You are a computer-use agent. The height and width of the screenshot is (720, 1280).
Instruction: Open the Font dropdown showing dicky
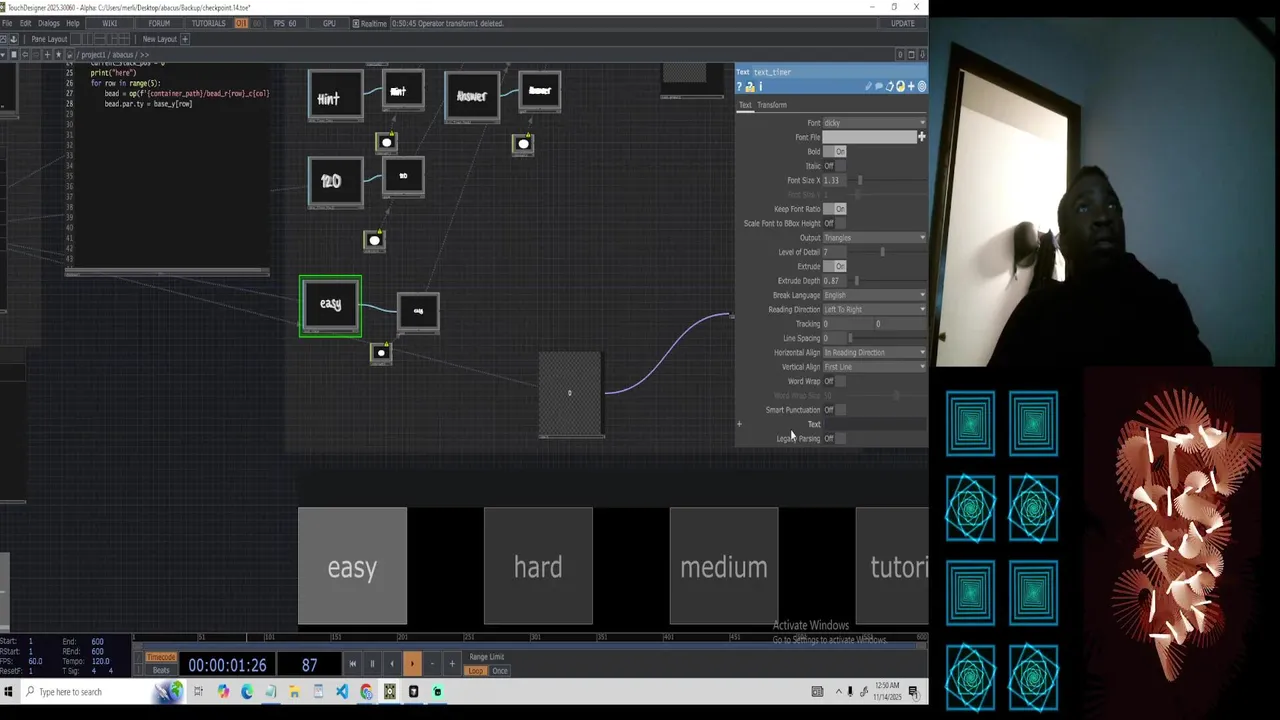tap(874, 123)
